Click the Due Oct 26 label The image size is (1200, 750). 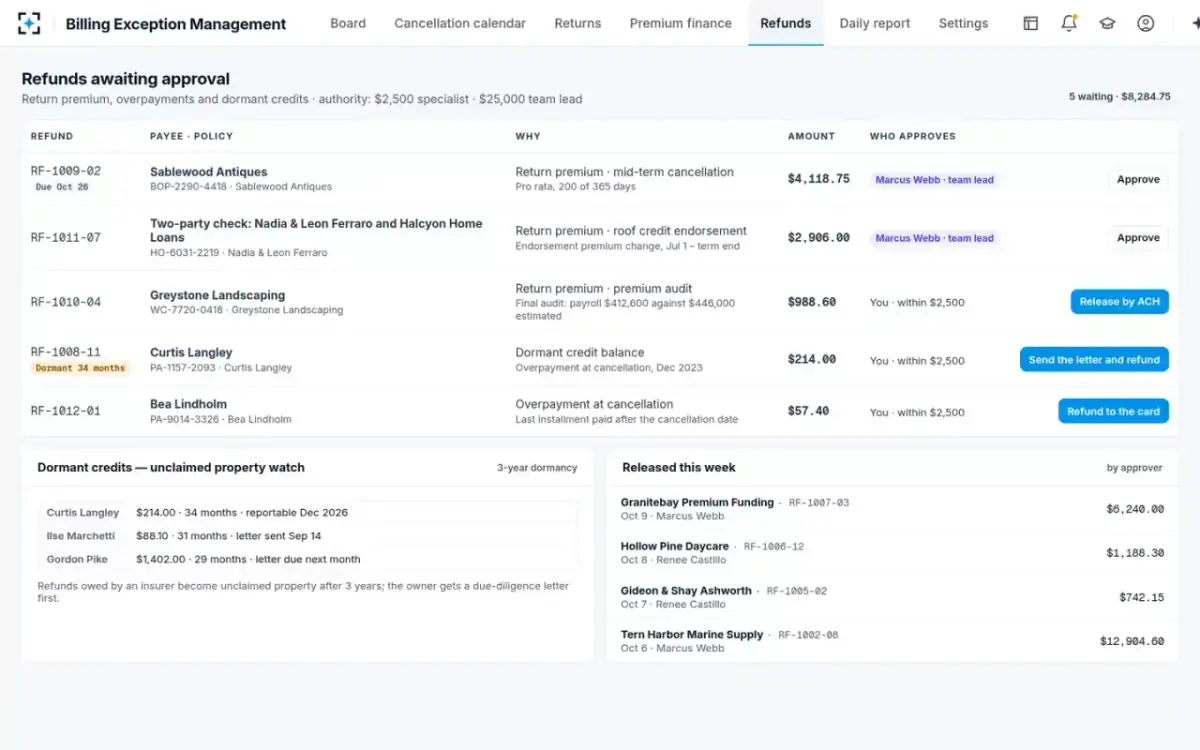click(62, 187)
